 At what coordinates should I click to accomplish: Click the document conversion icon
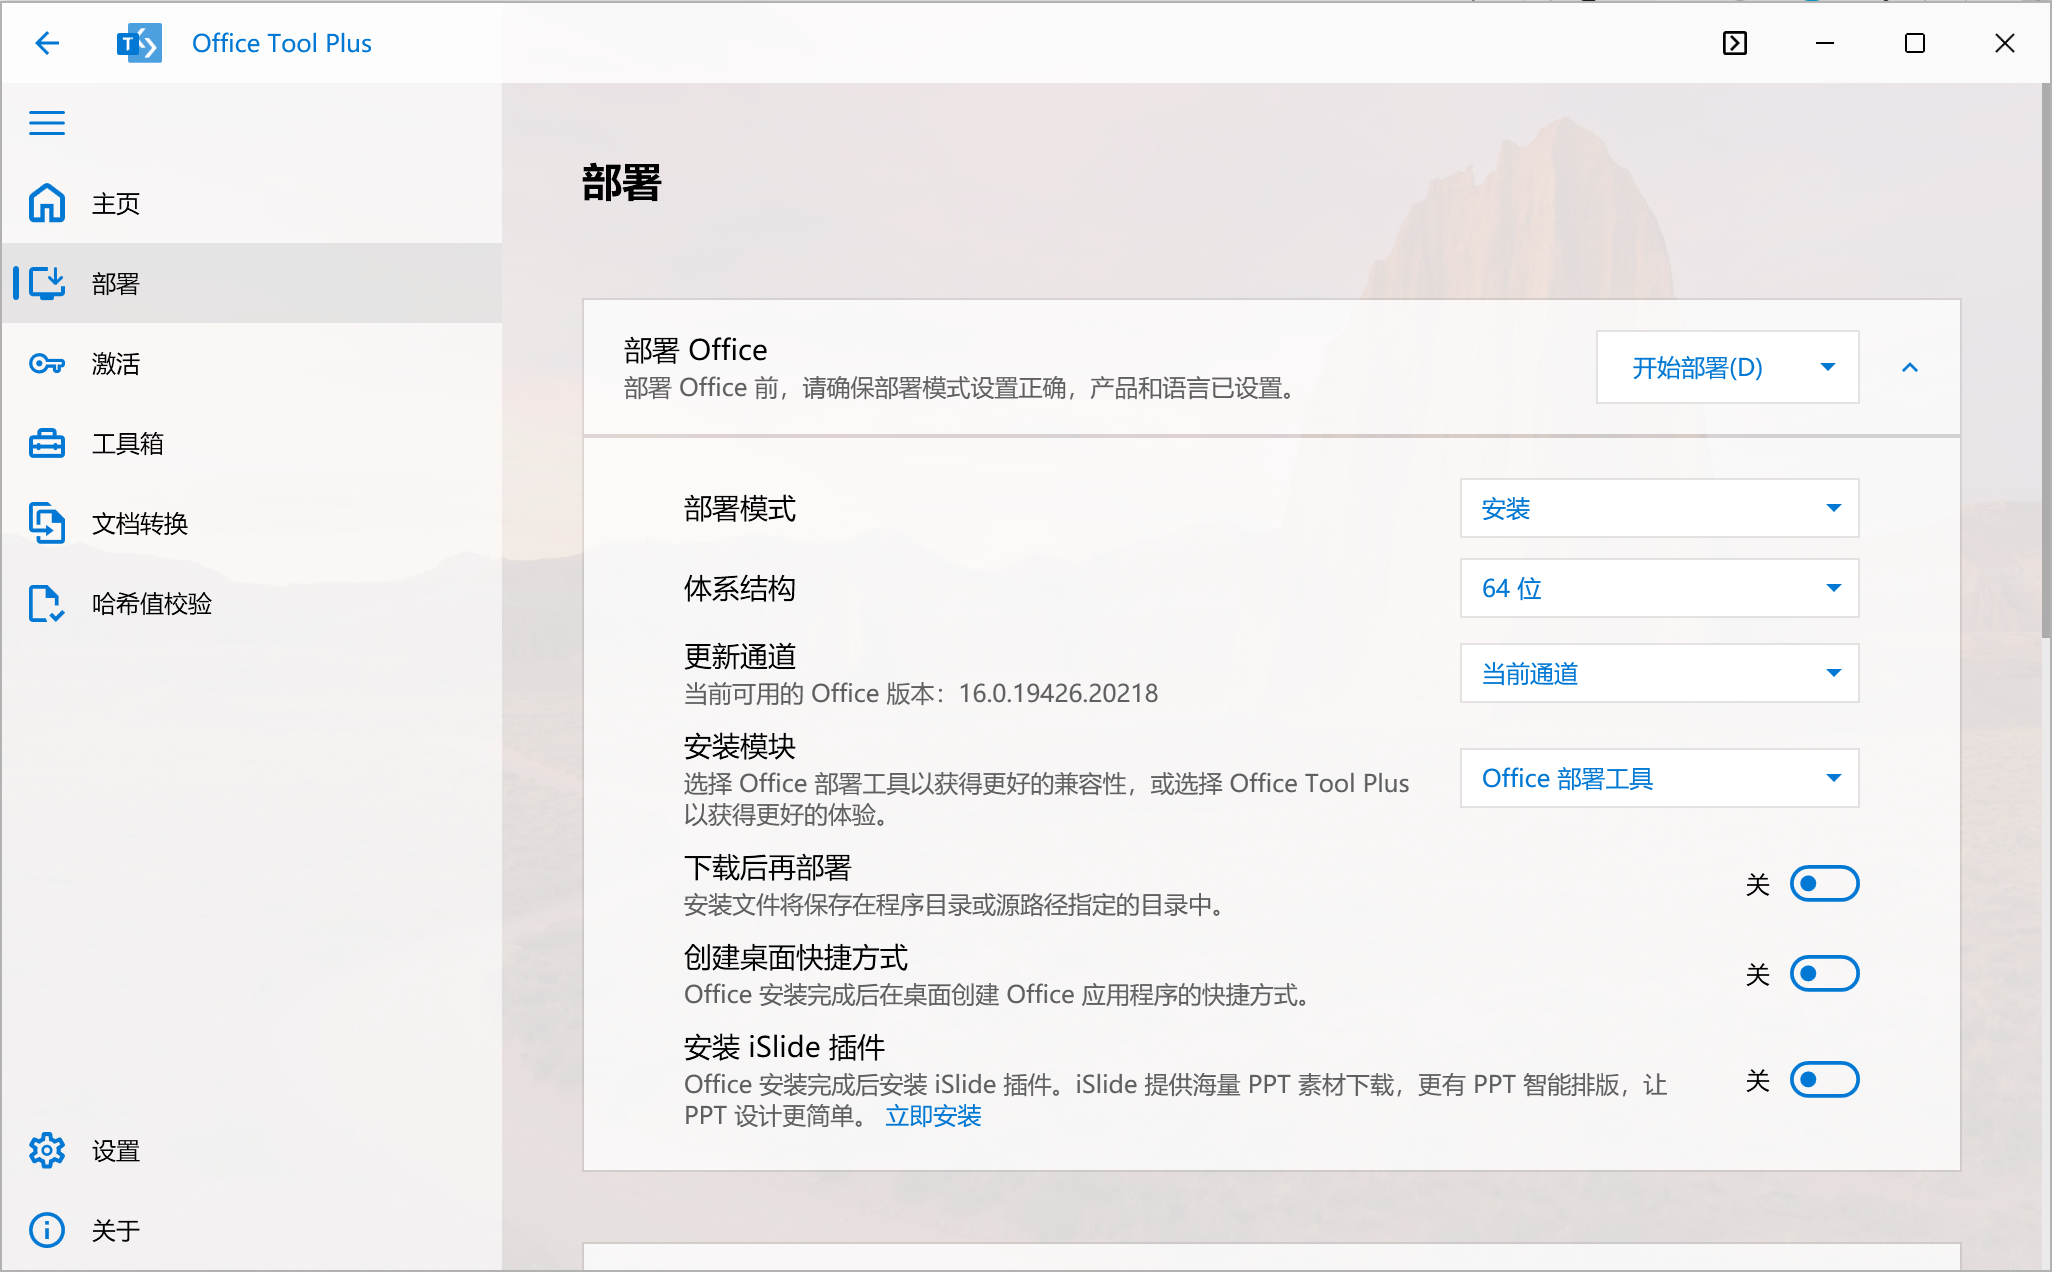click(47, 523)
